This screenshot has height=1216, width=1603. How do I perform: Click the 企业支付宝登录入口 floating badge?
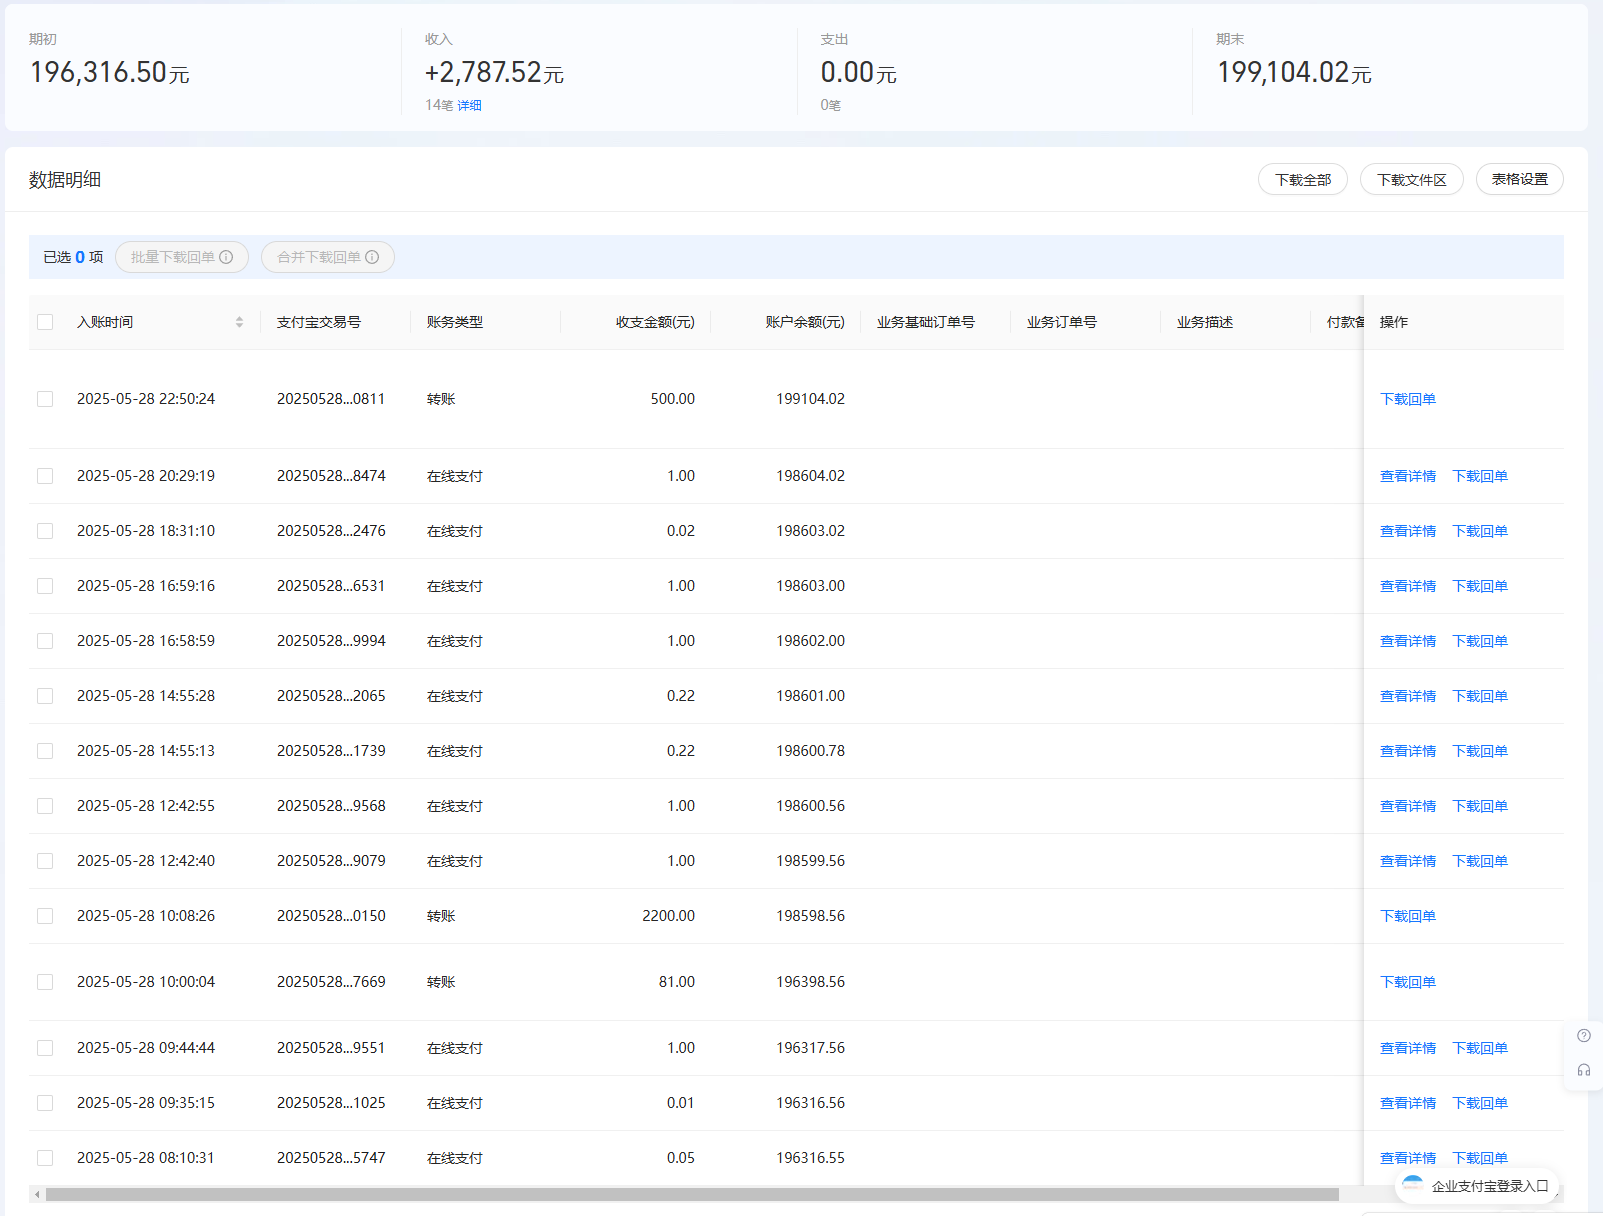(1477, 1186)
